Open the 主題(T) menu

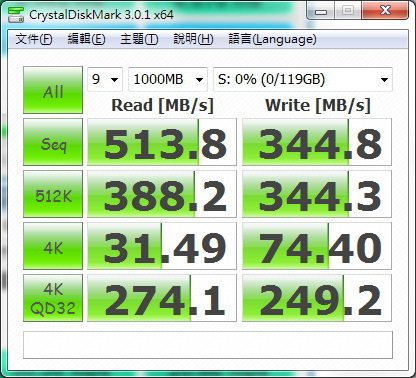pos(139,39)
